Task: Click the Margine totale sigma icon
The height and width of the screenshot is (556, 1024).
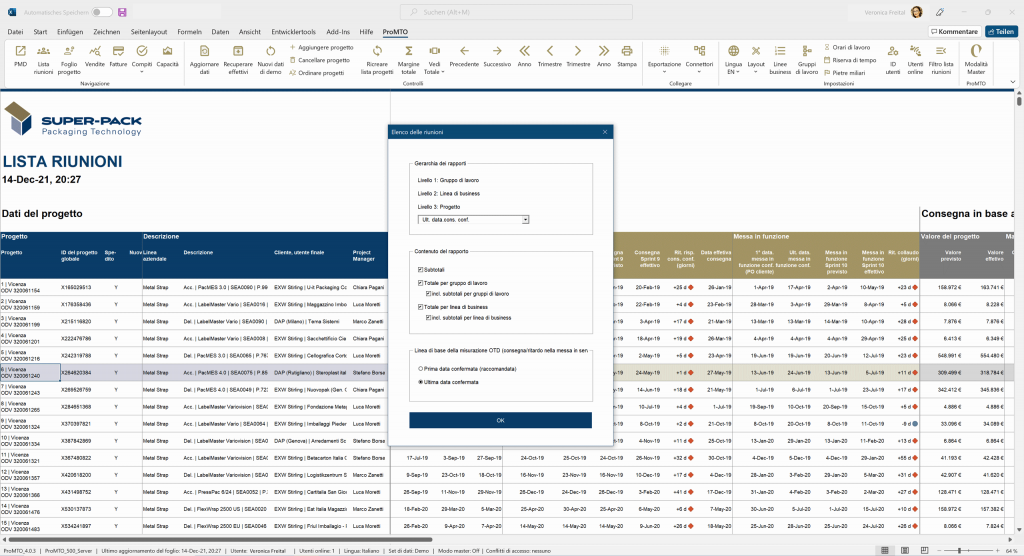Action: 409,56
